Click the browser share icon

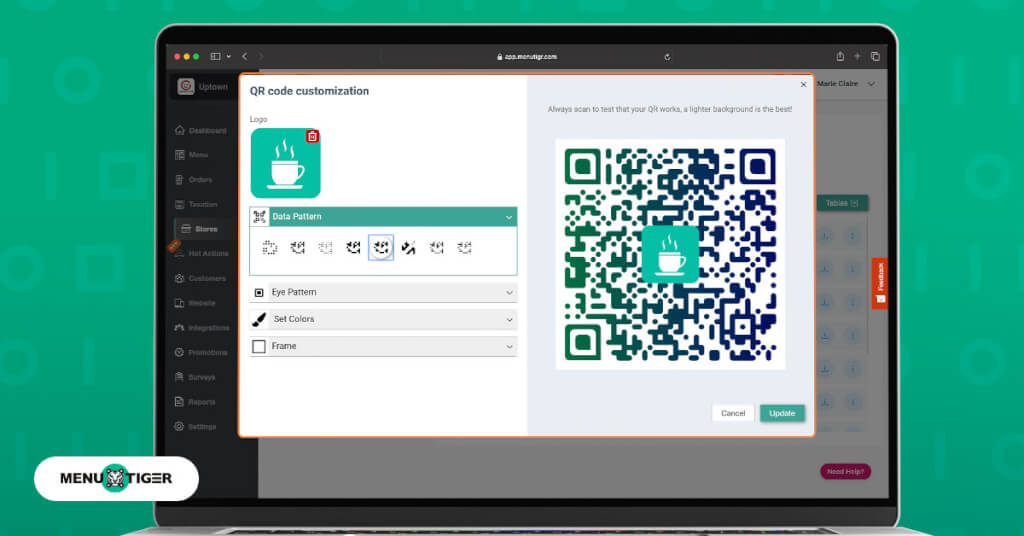[x=840, y=57]
